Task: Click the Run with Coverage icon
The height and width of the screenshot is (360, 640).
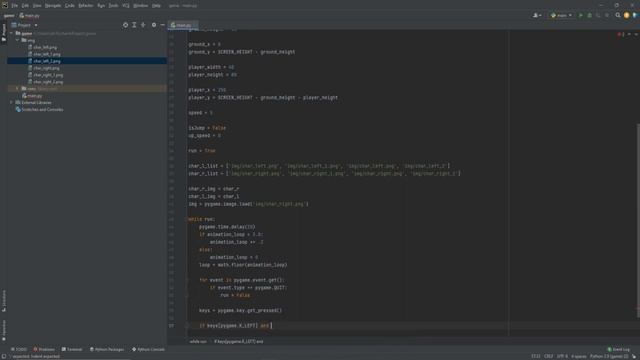Action: pos(598,16)
